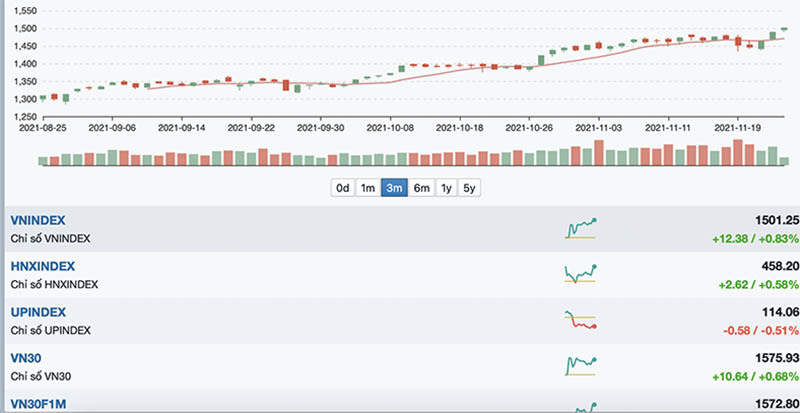Open the VNINDEX sparkline mini chart
800x413 pixels.
pyautogui.click(x=580, y=228)
